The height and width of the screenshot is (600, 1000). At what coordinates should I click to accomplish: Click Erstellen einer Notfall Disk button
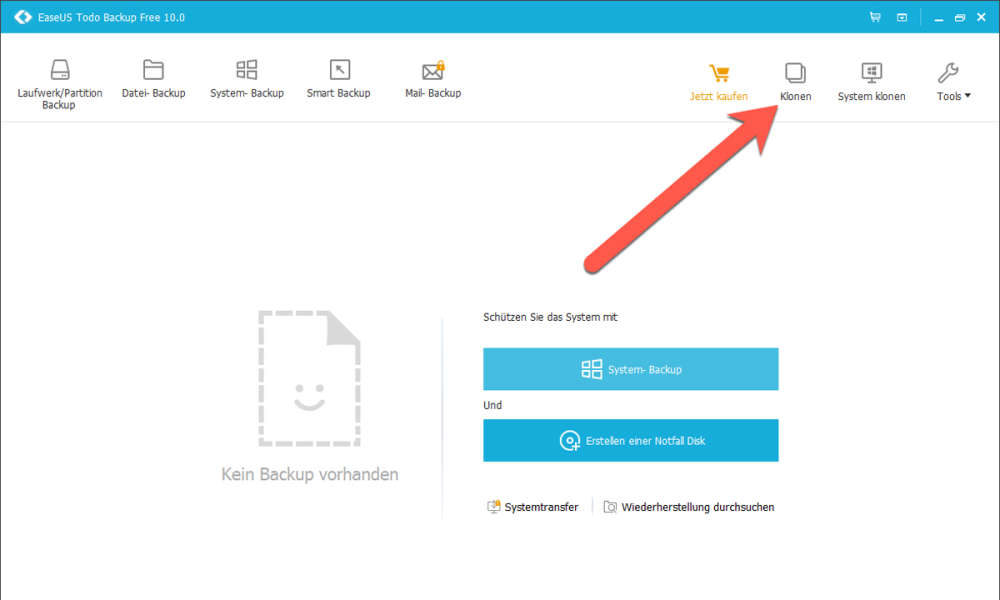(631, 441)
